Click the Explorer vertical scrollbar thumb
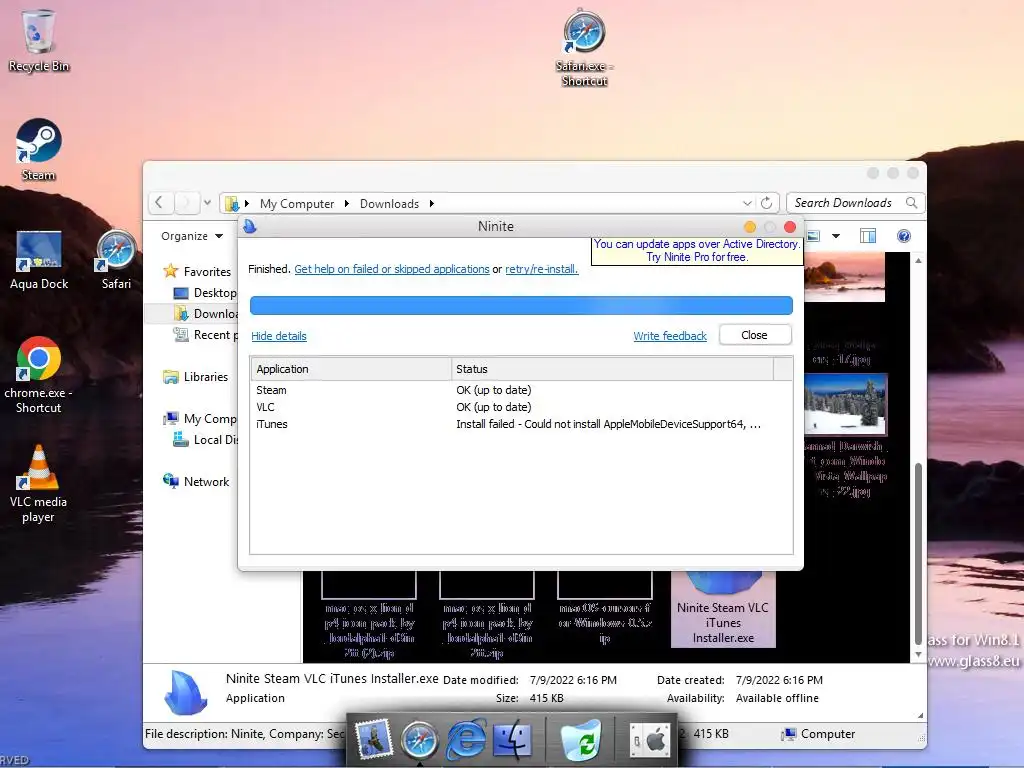Image resolution: width=1024 pixels, height=768 pixels. point(918,553)
